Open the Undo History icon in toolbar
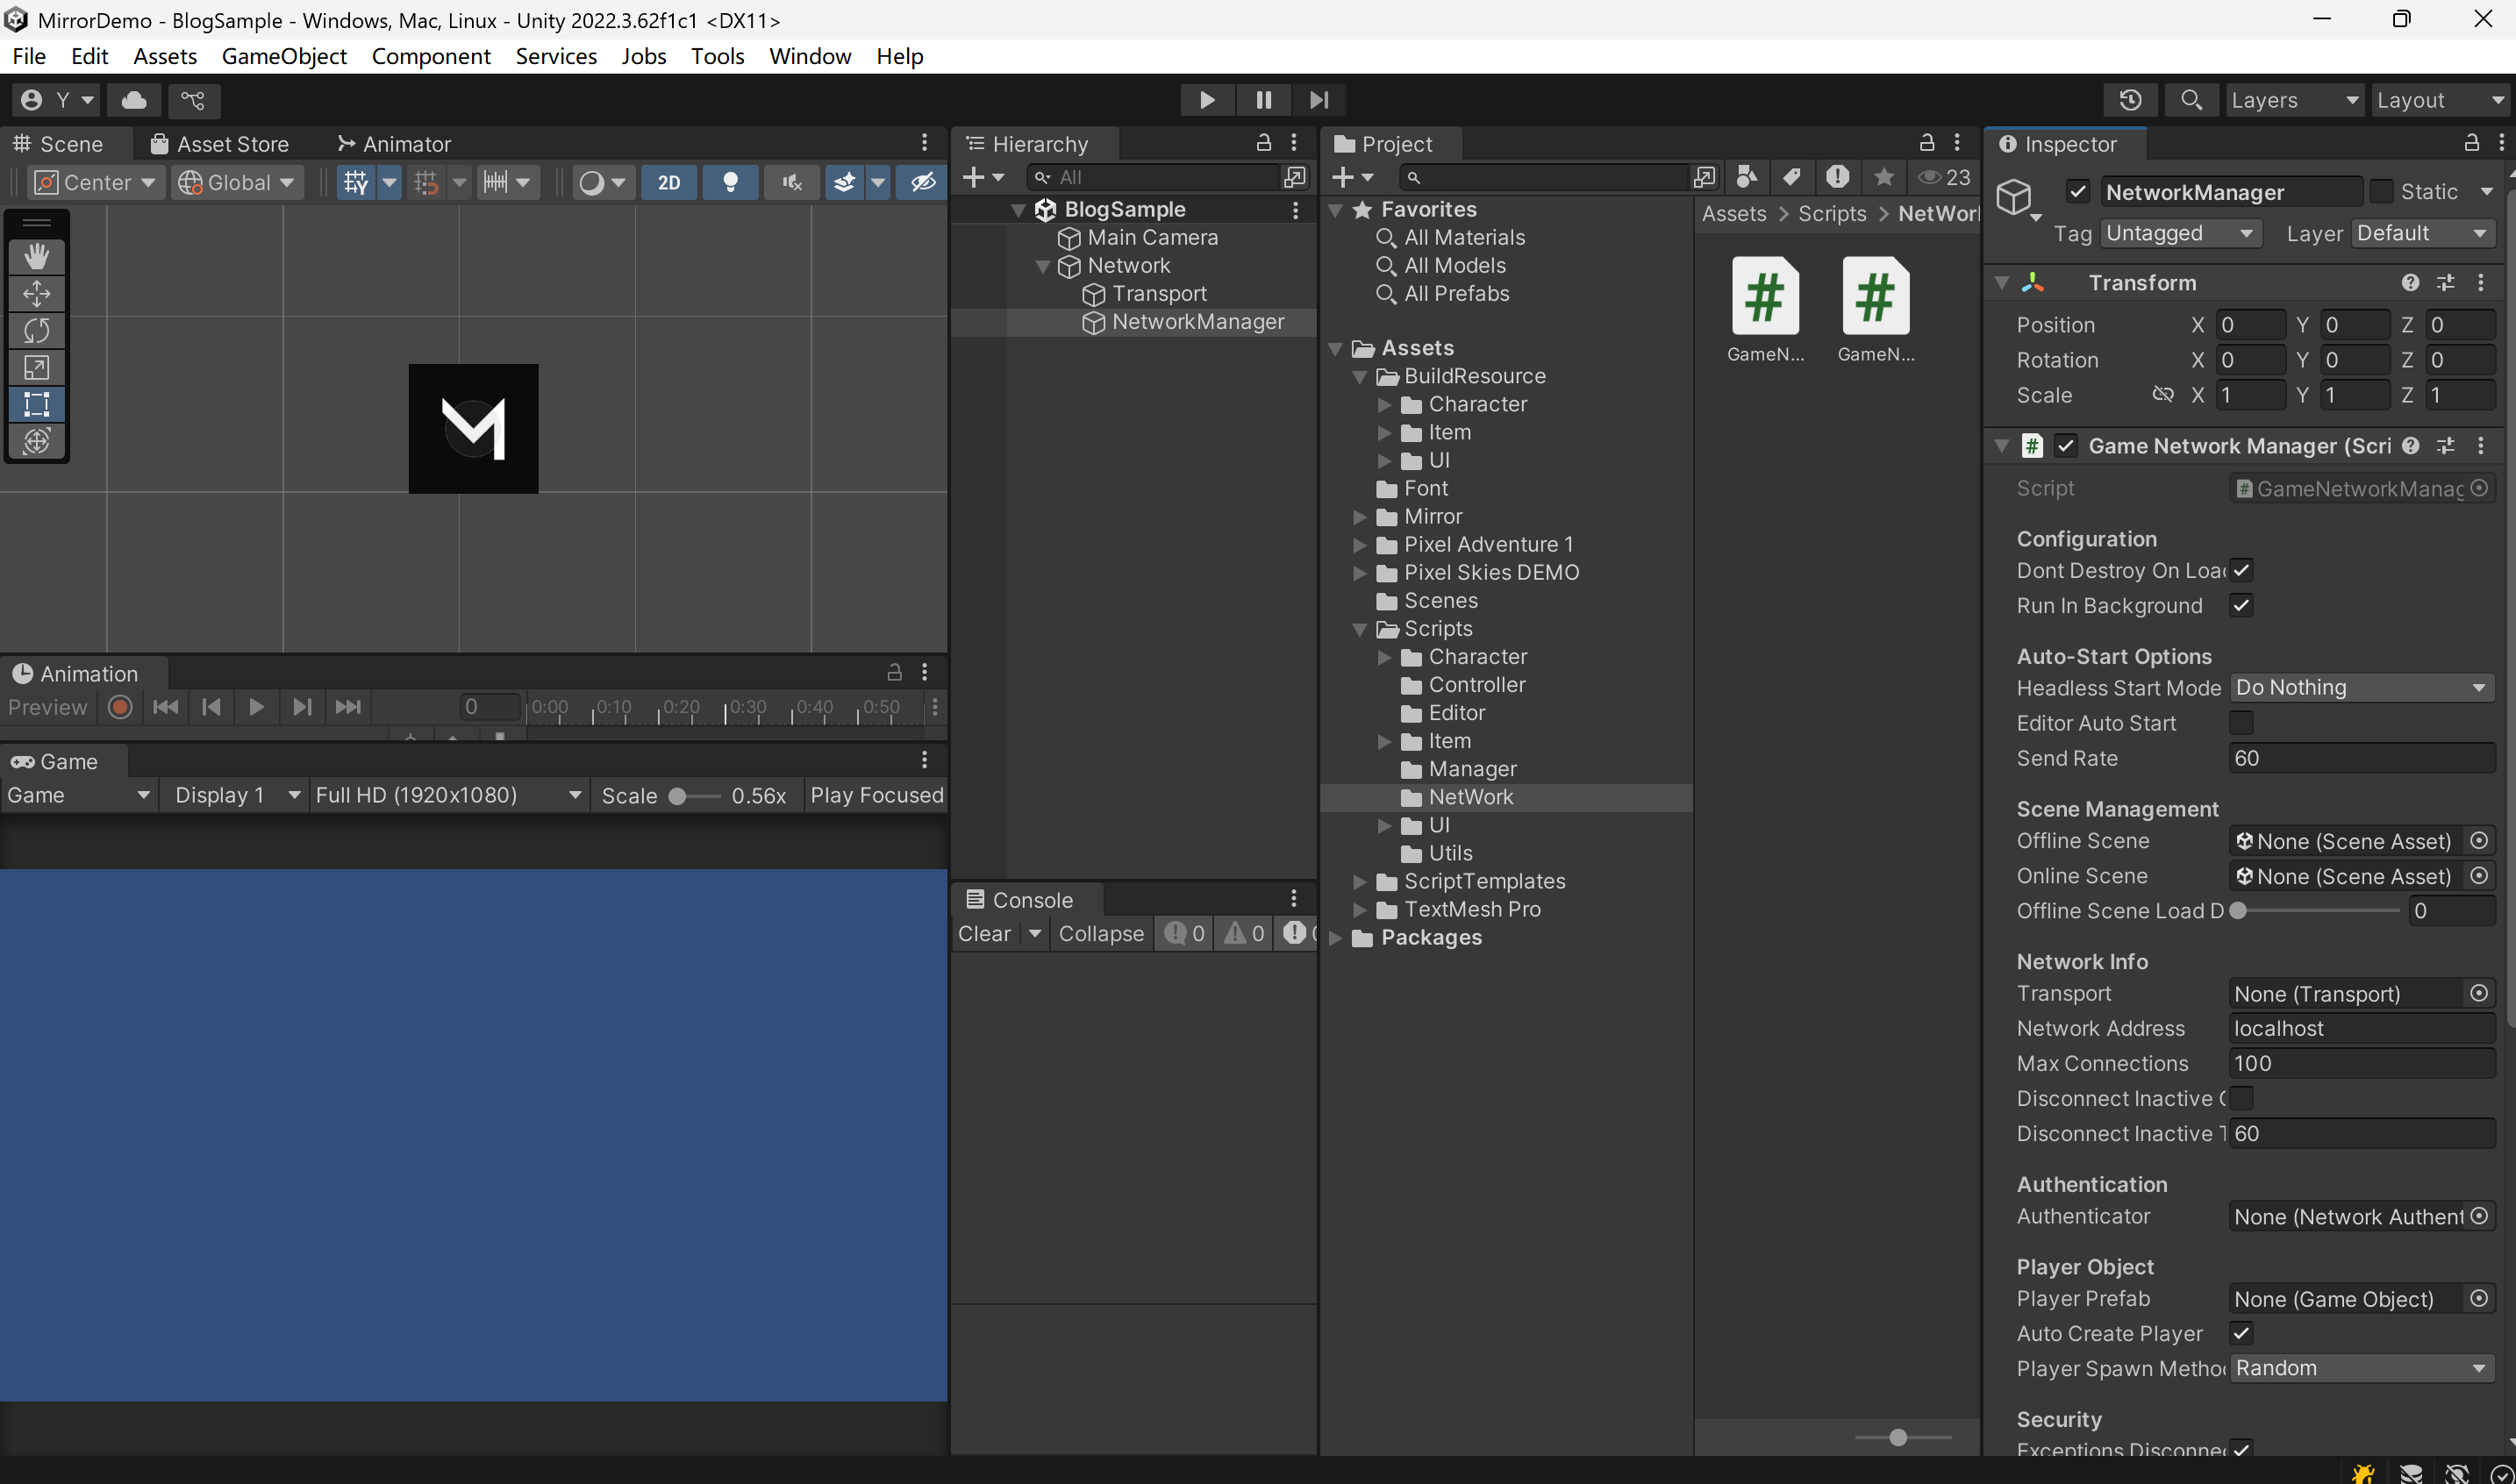This screenshot has width=2516, height=1484. pos(2130,100)
